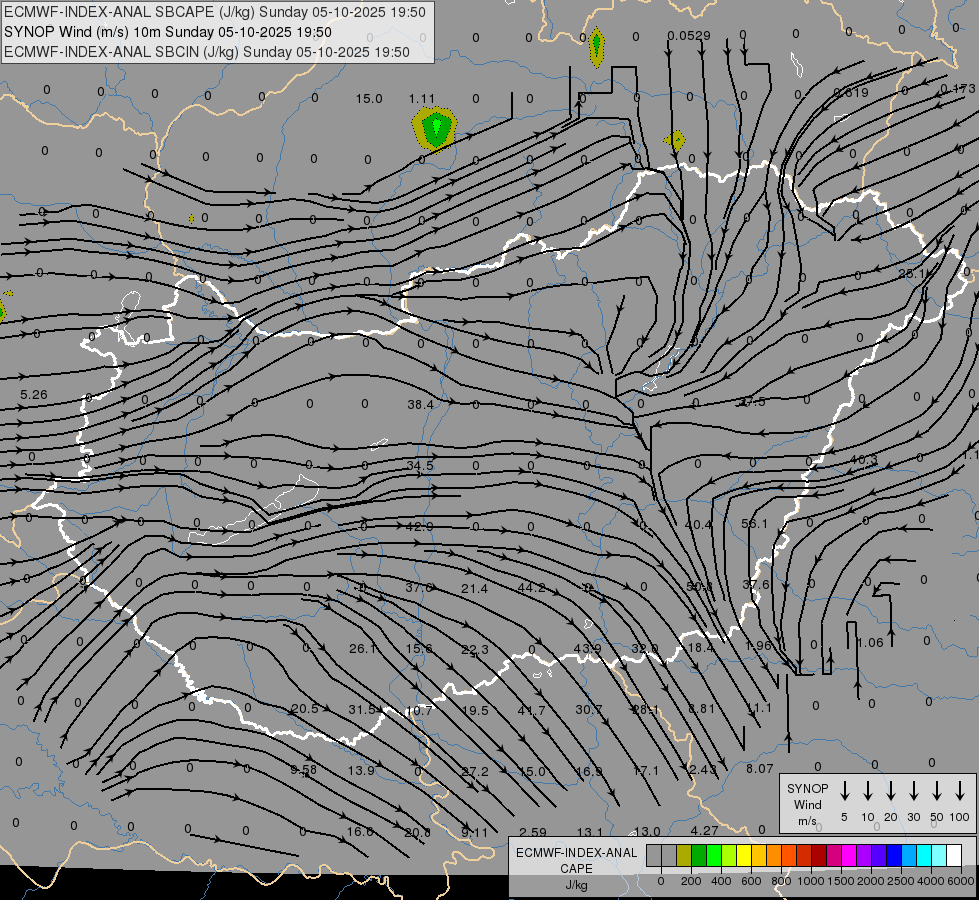979x900 pixels.
Task: Click the map value 18.4
Action: pos(700,648)
